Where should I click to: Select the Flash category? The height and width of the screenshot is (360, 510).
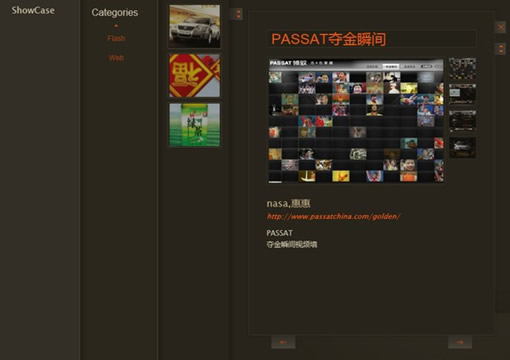click(116, 38)
